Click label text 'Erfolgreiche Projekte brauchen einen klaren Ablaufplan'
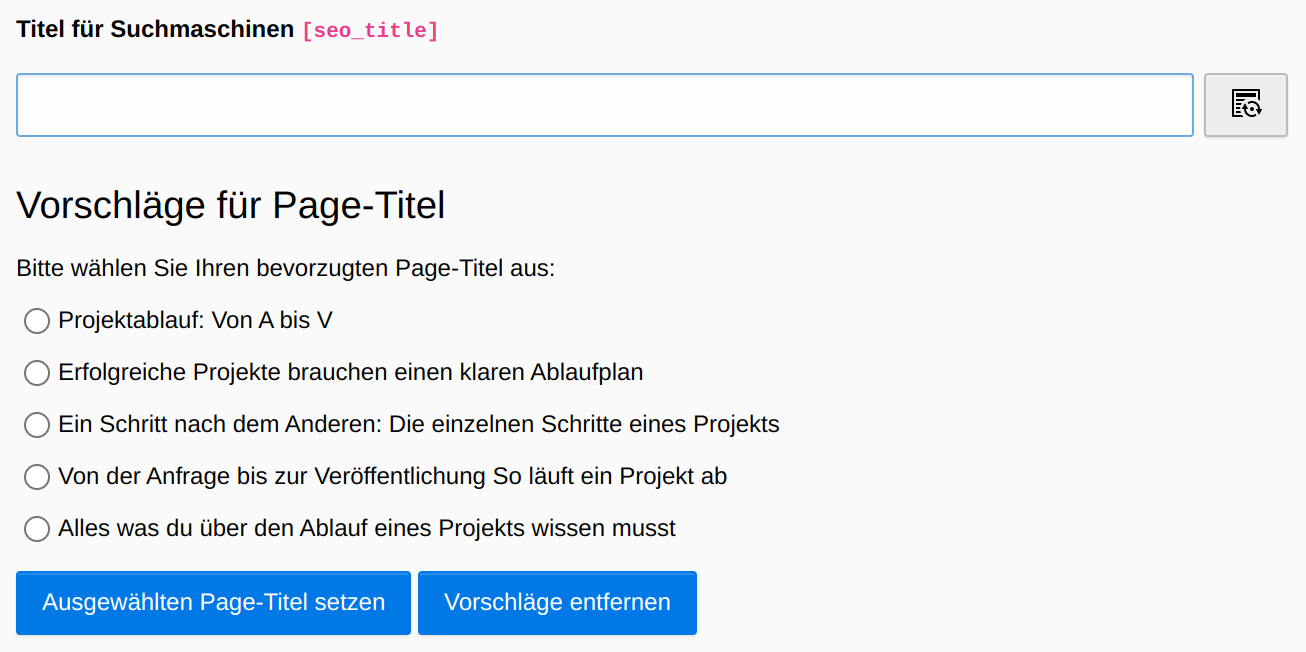The width and height of the screenshot is (1306, 652). [351, 372]
